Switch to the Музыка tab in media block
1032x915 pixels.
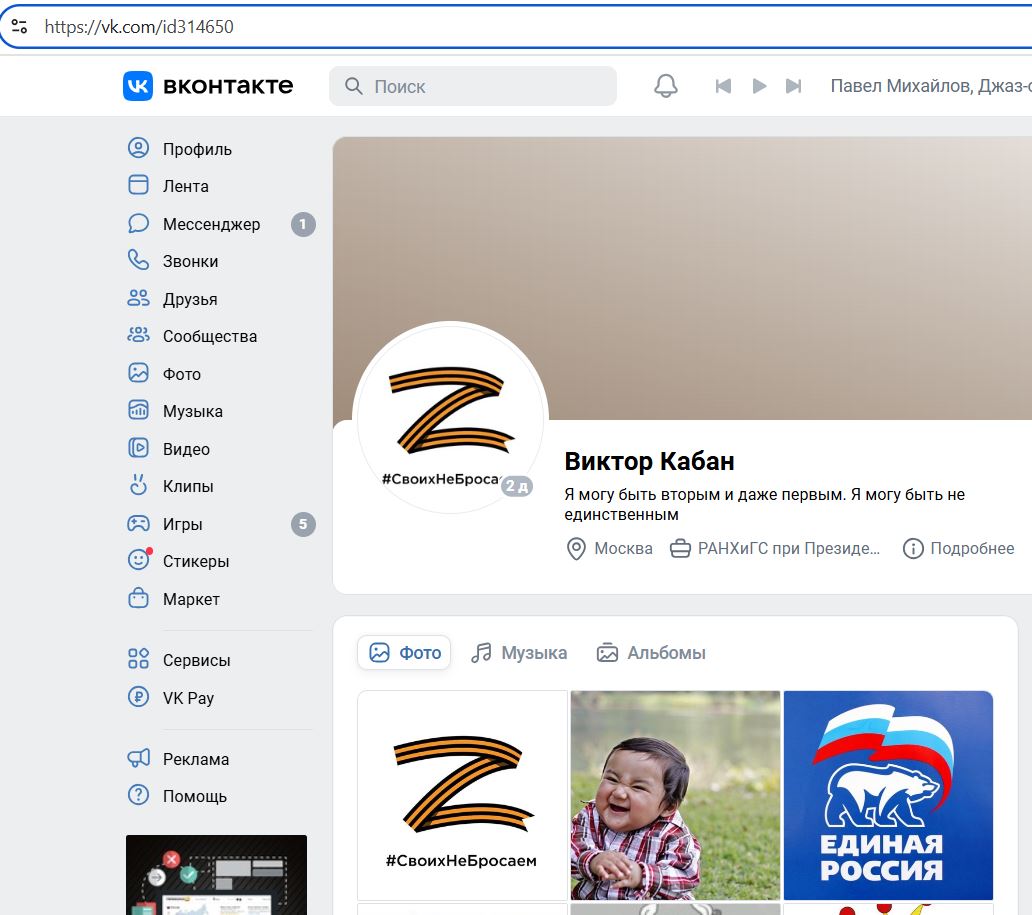[x=519, y=652]
